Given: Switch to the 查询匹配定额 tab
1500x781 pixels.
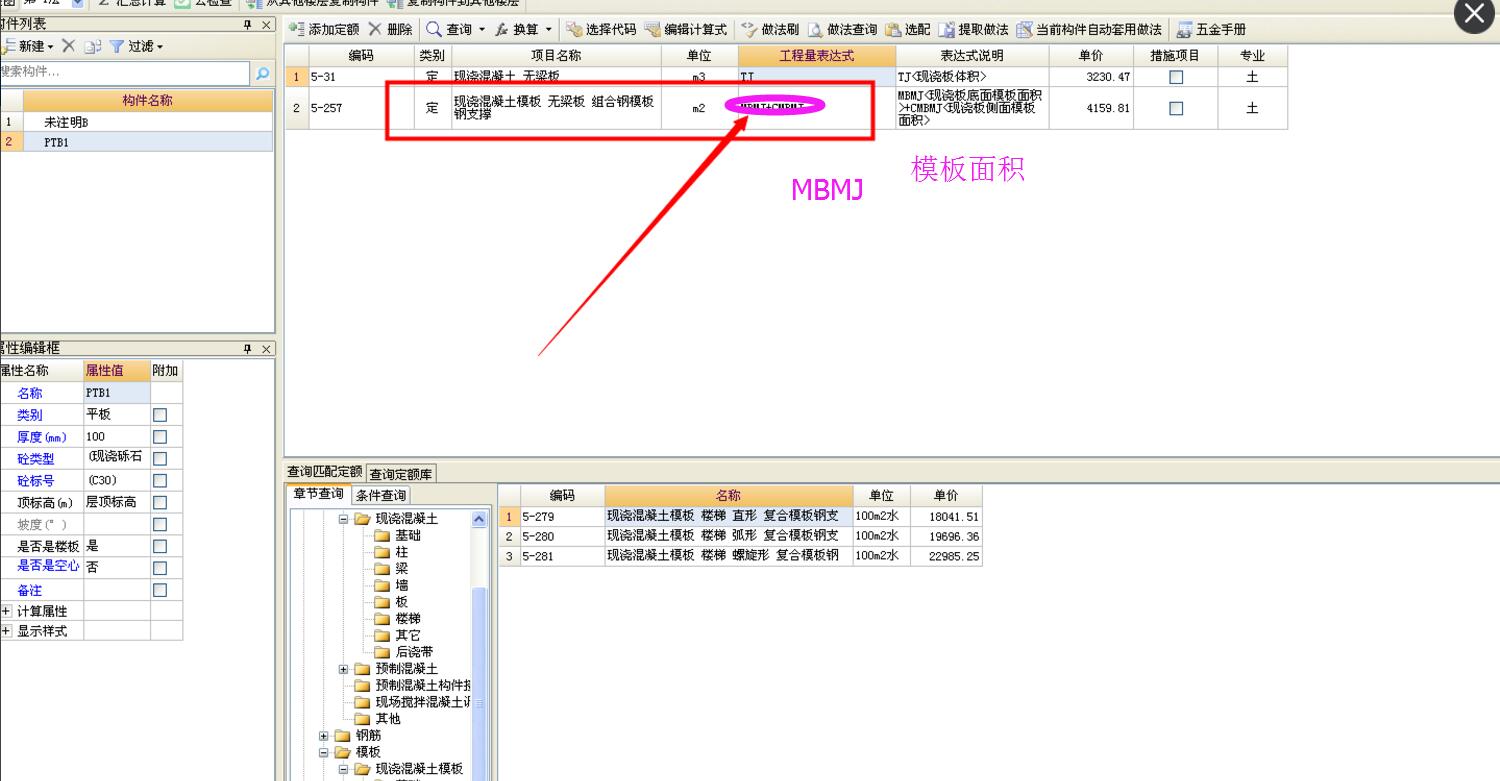Looking at the screenshot, I should 325,473.
